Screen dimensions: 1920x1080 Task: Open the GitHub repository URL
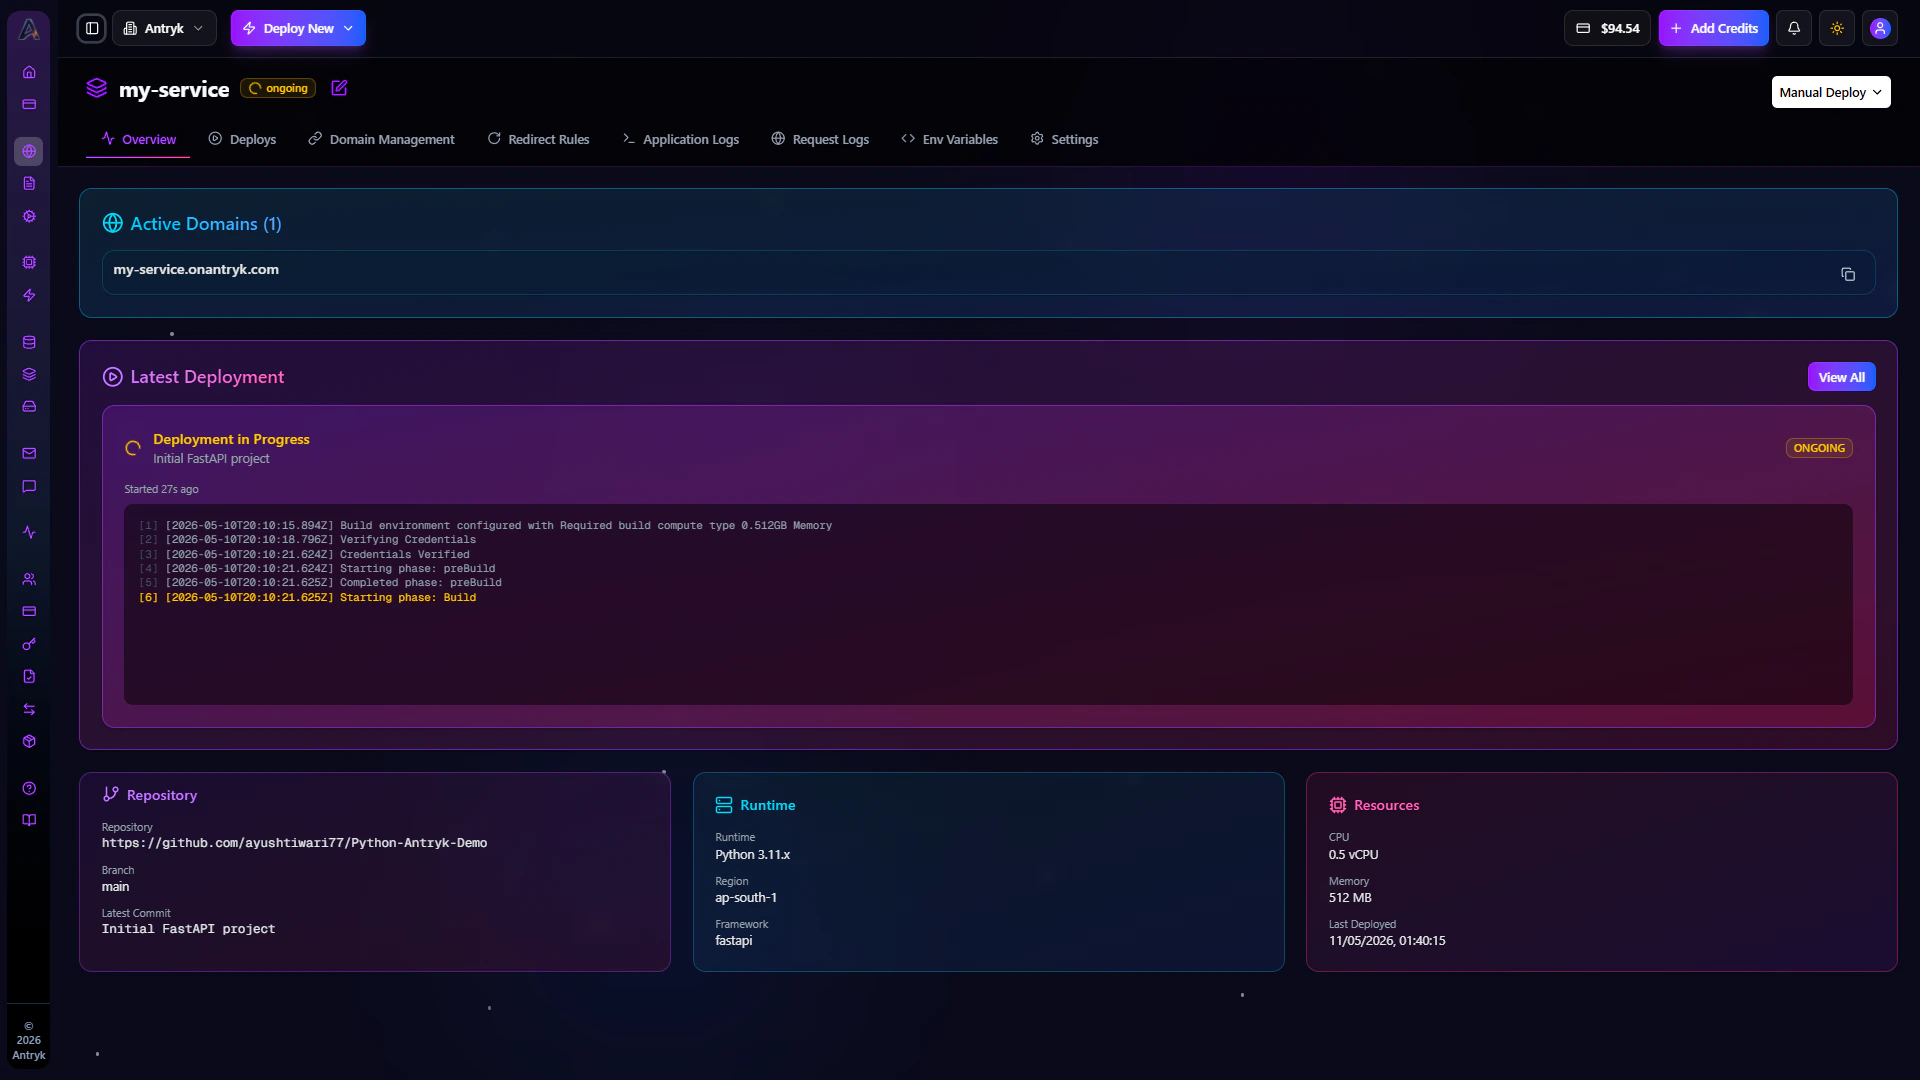[294, 843]
